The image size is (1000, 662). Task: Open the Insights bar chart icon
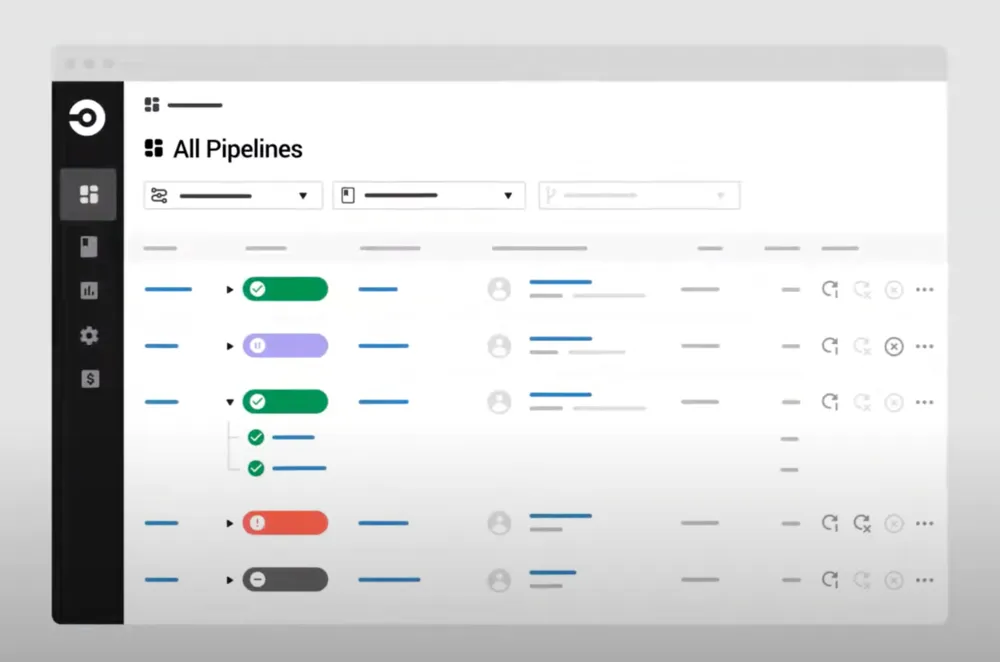89,291
